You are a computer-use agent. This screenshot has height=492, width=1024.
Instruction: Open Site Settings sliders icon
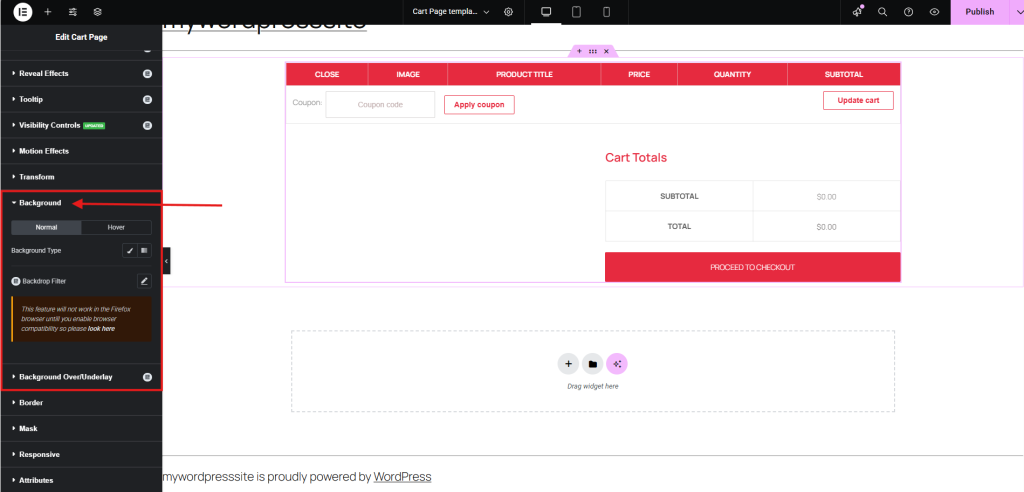tap(72, 12)
